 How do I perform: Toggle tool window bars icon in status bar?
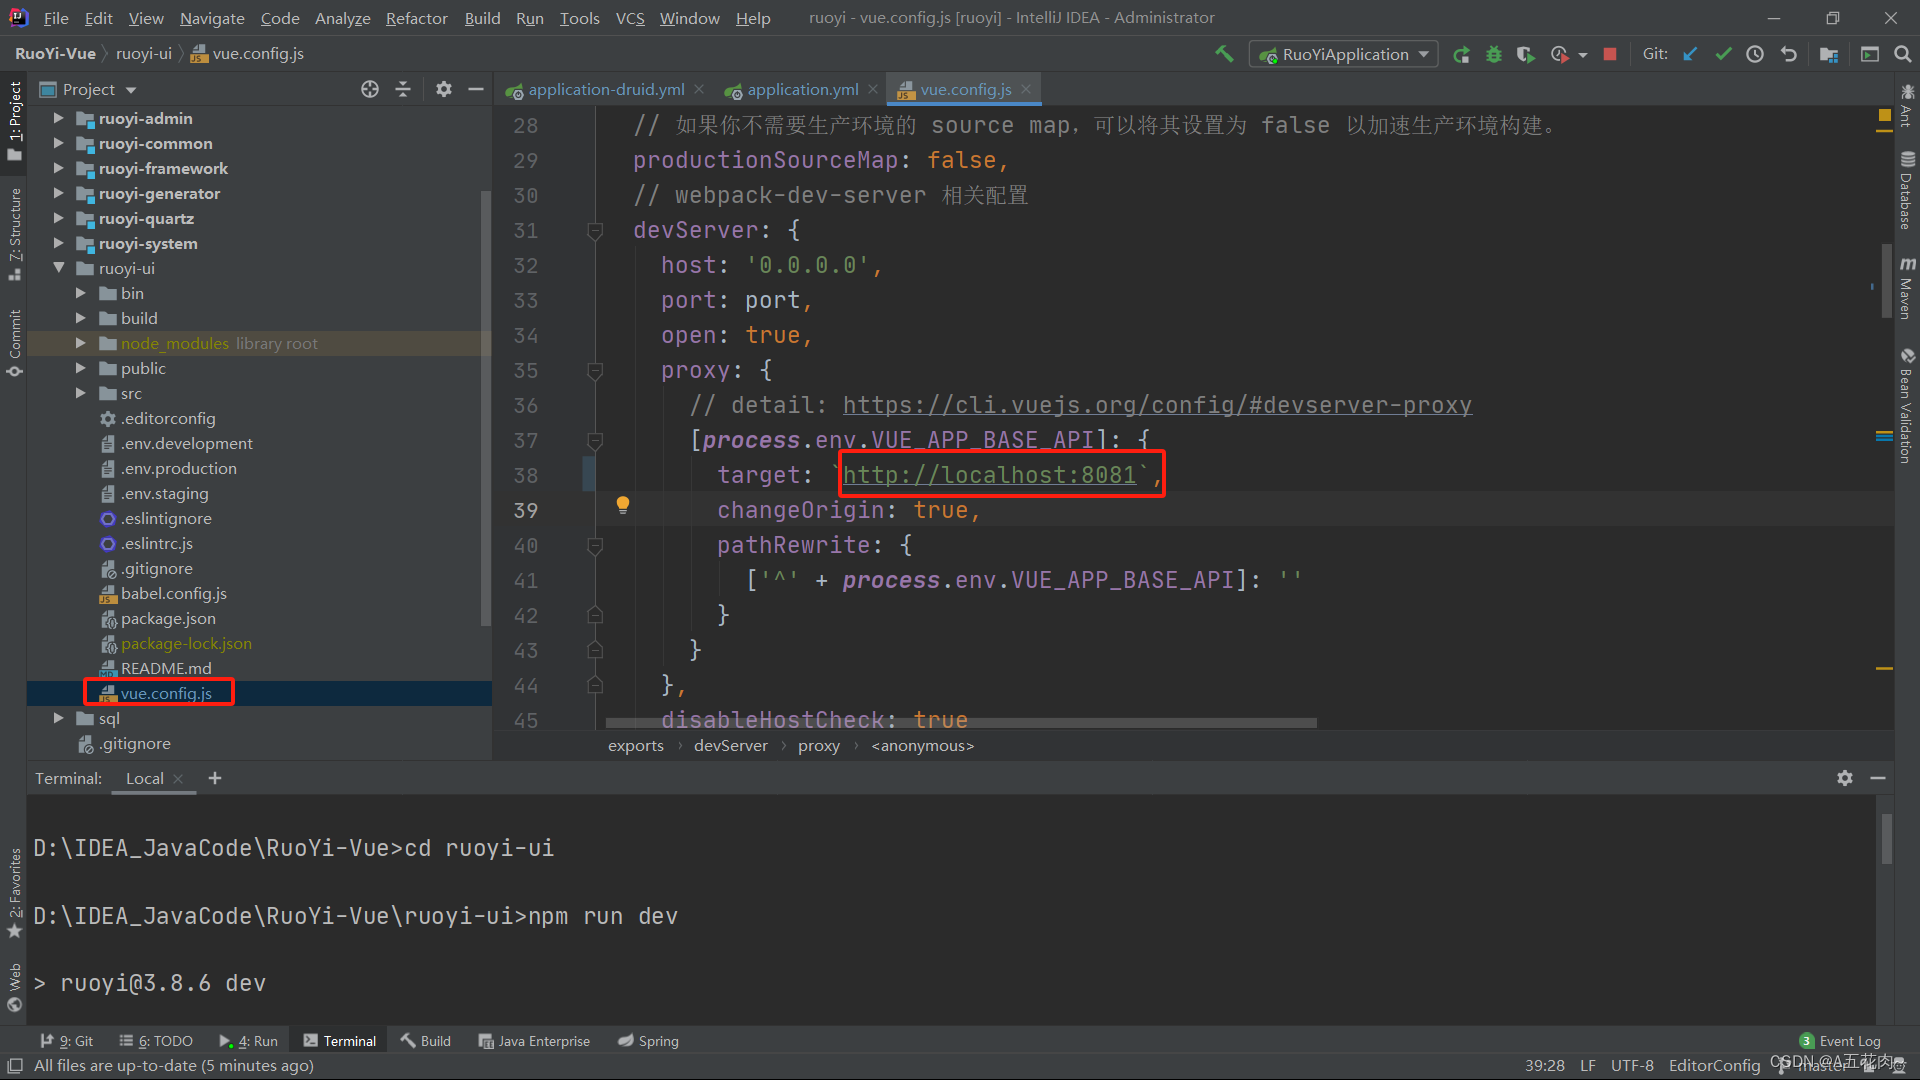click(x=14, y=1066)
